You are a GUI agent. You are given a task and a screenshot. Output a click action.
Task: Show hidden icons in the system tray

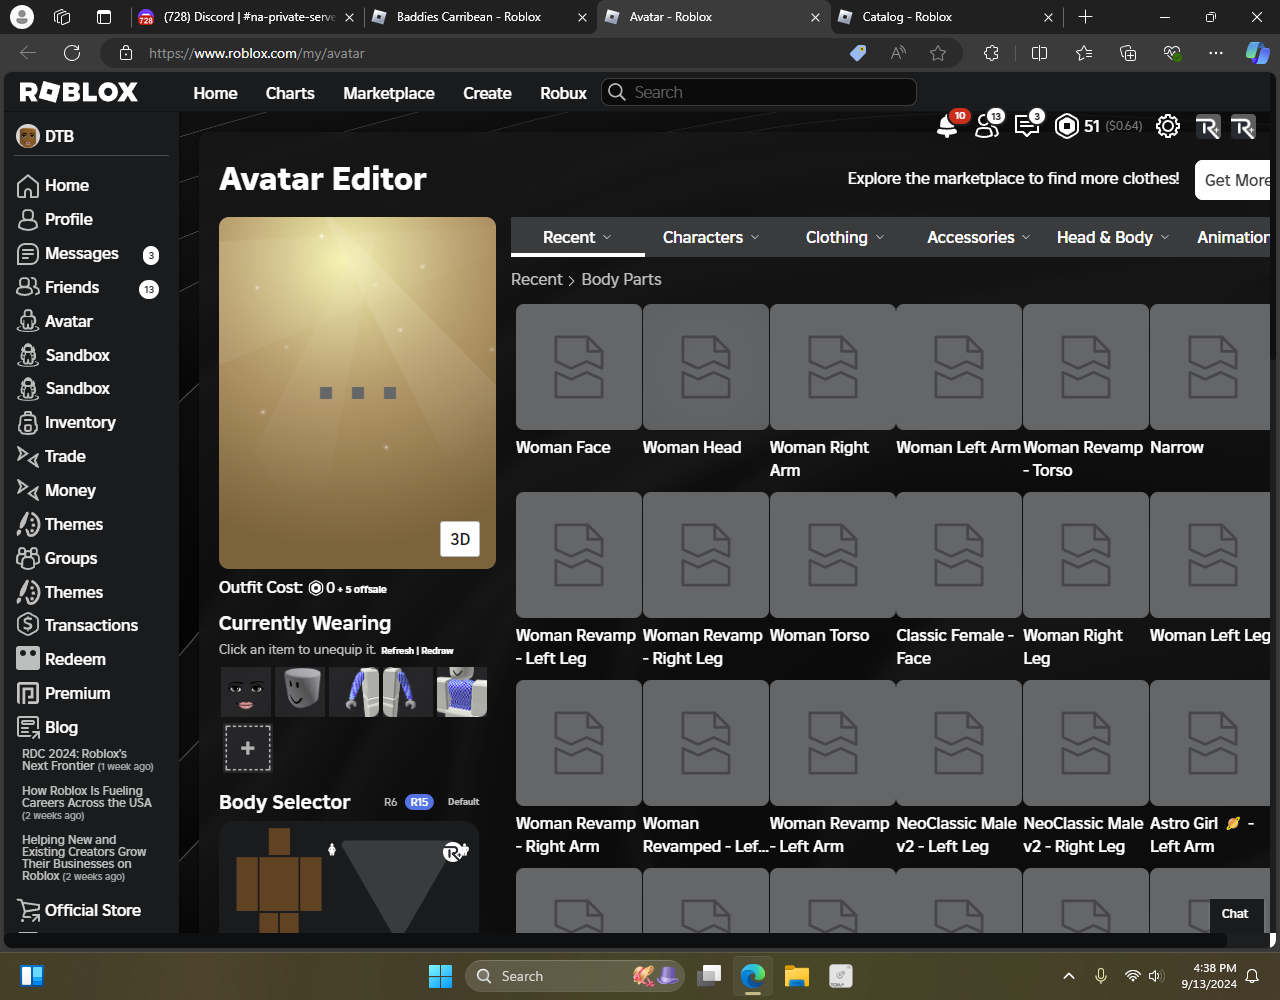point(1069,976)
